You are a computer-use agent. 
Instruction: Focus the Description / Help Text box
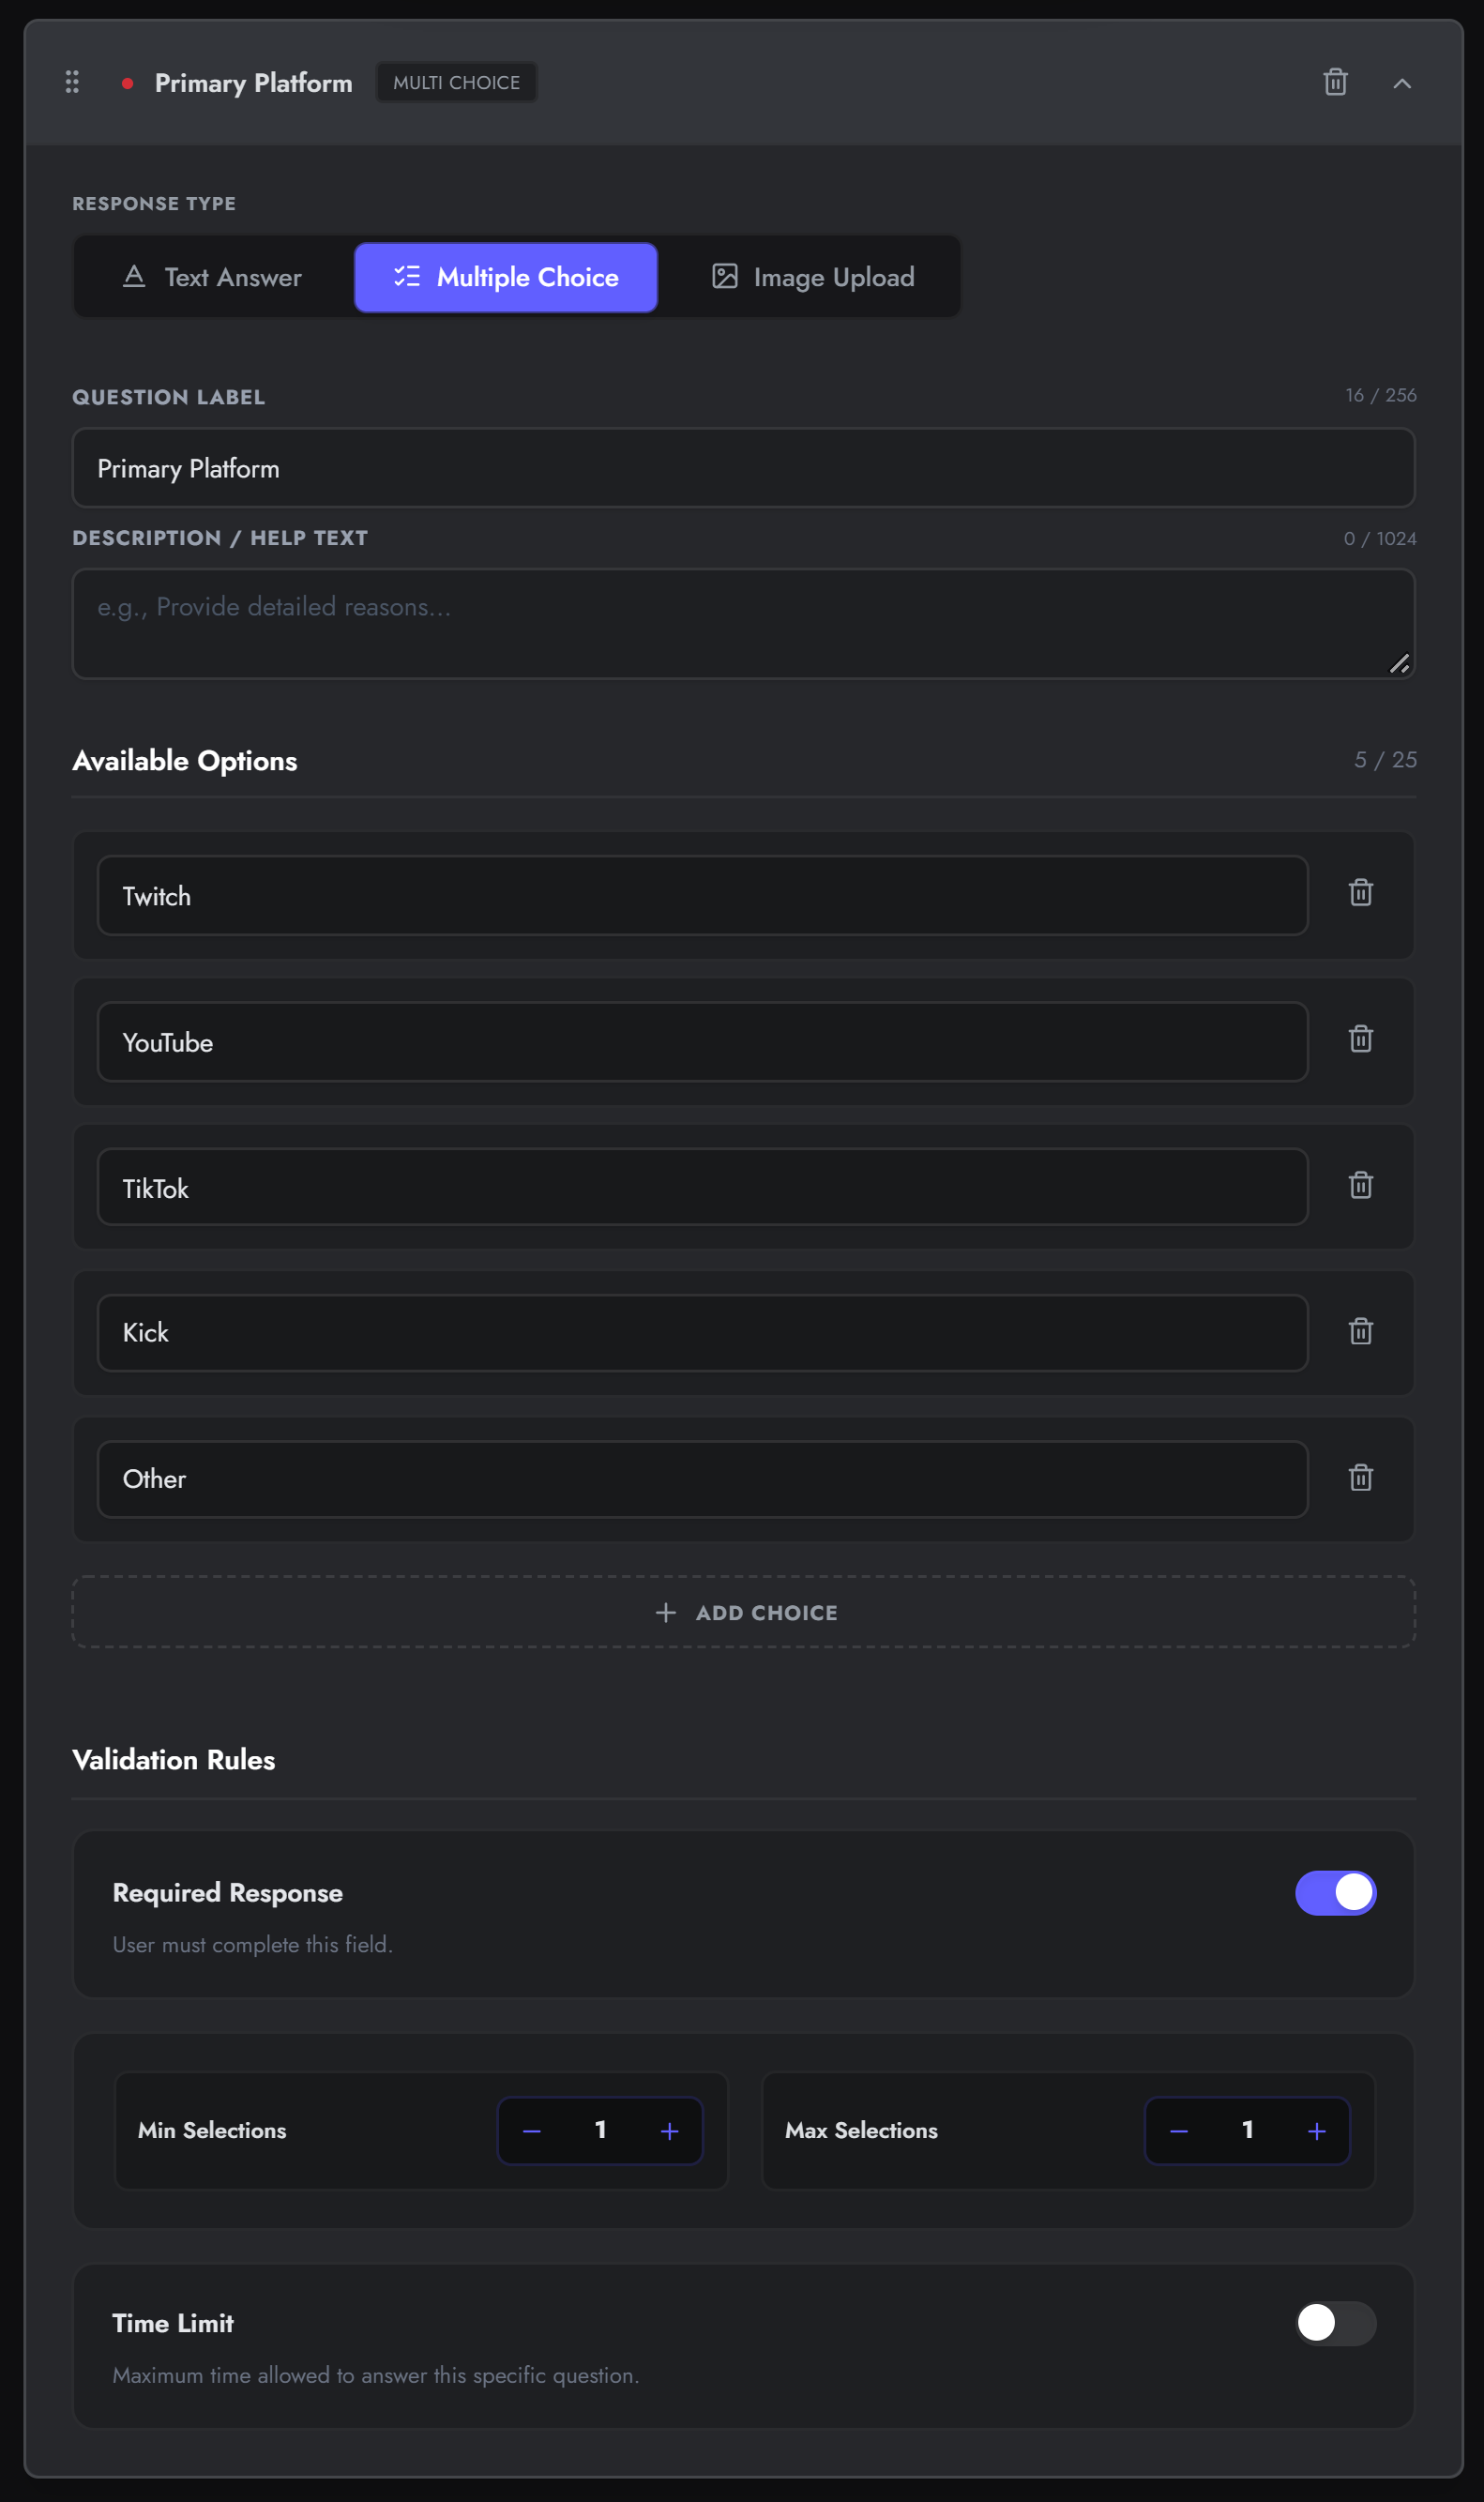(743, 624)
